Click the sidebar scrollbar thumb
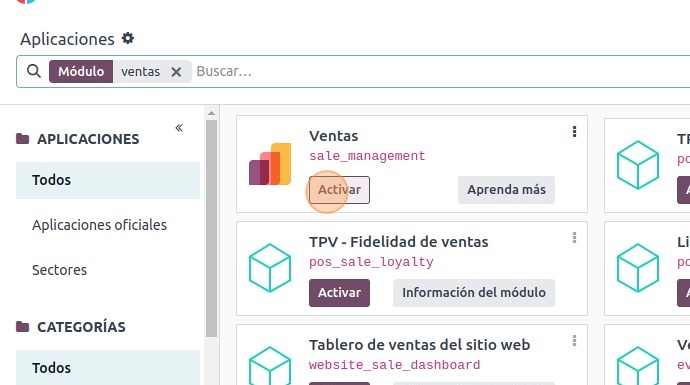The height and width of the screenshot is (385, 690). coord(211,229)
